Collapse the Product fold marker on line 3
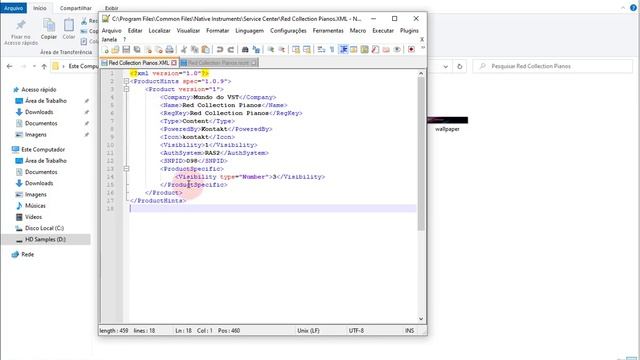Viewport: 640px width, 360px height. click(x=126, y=89)
